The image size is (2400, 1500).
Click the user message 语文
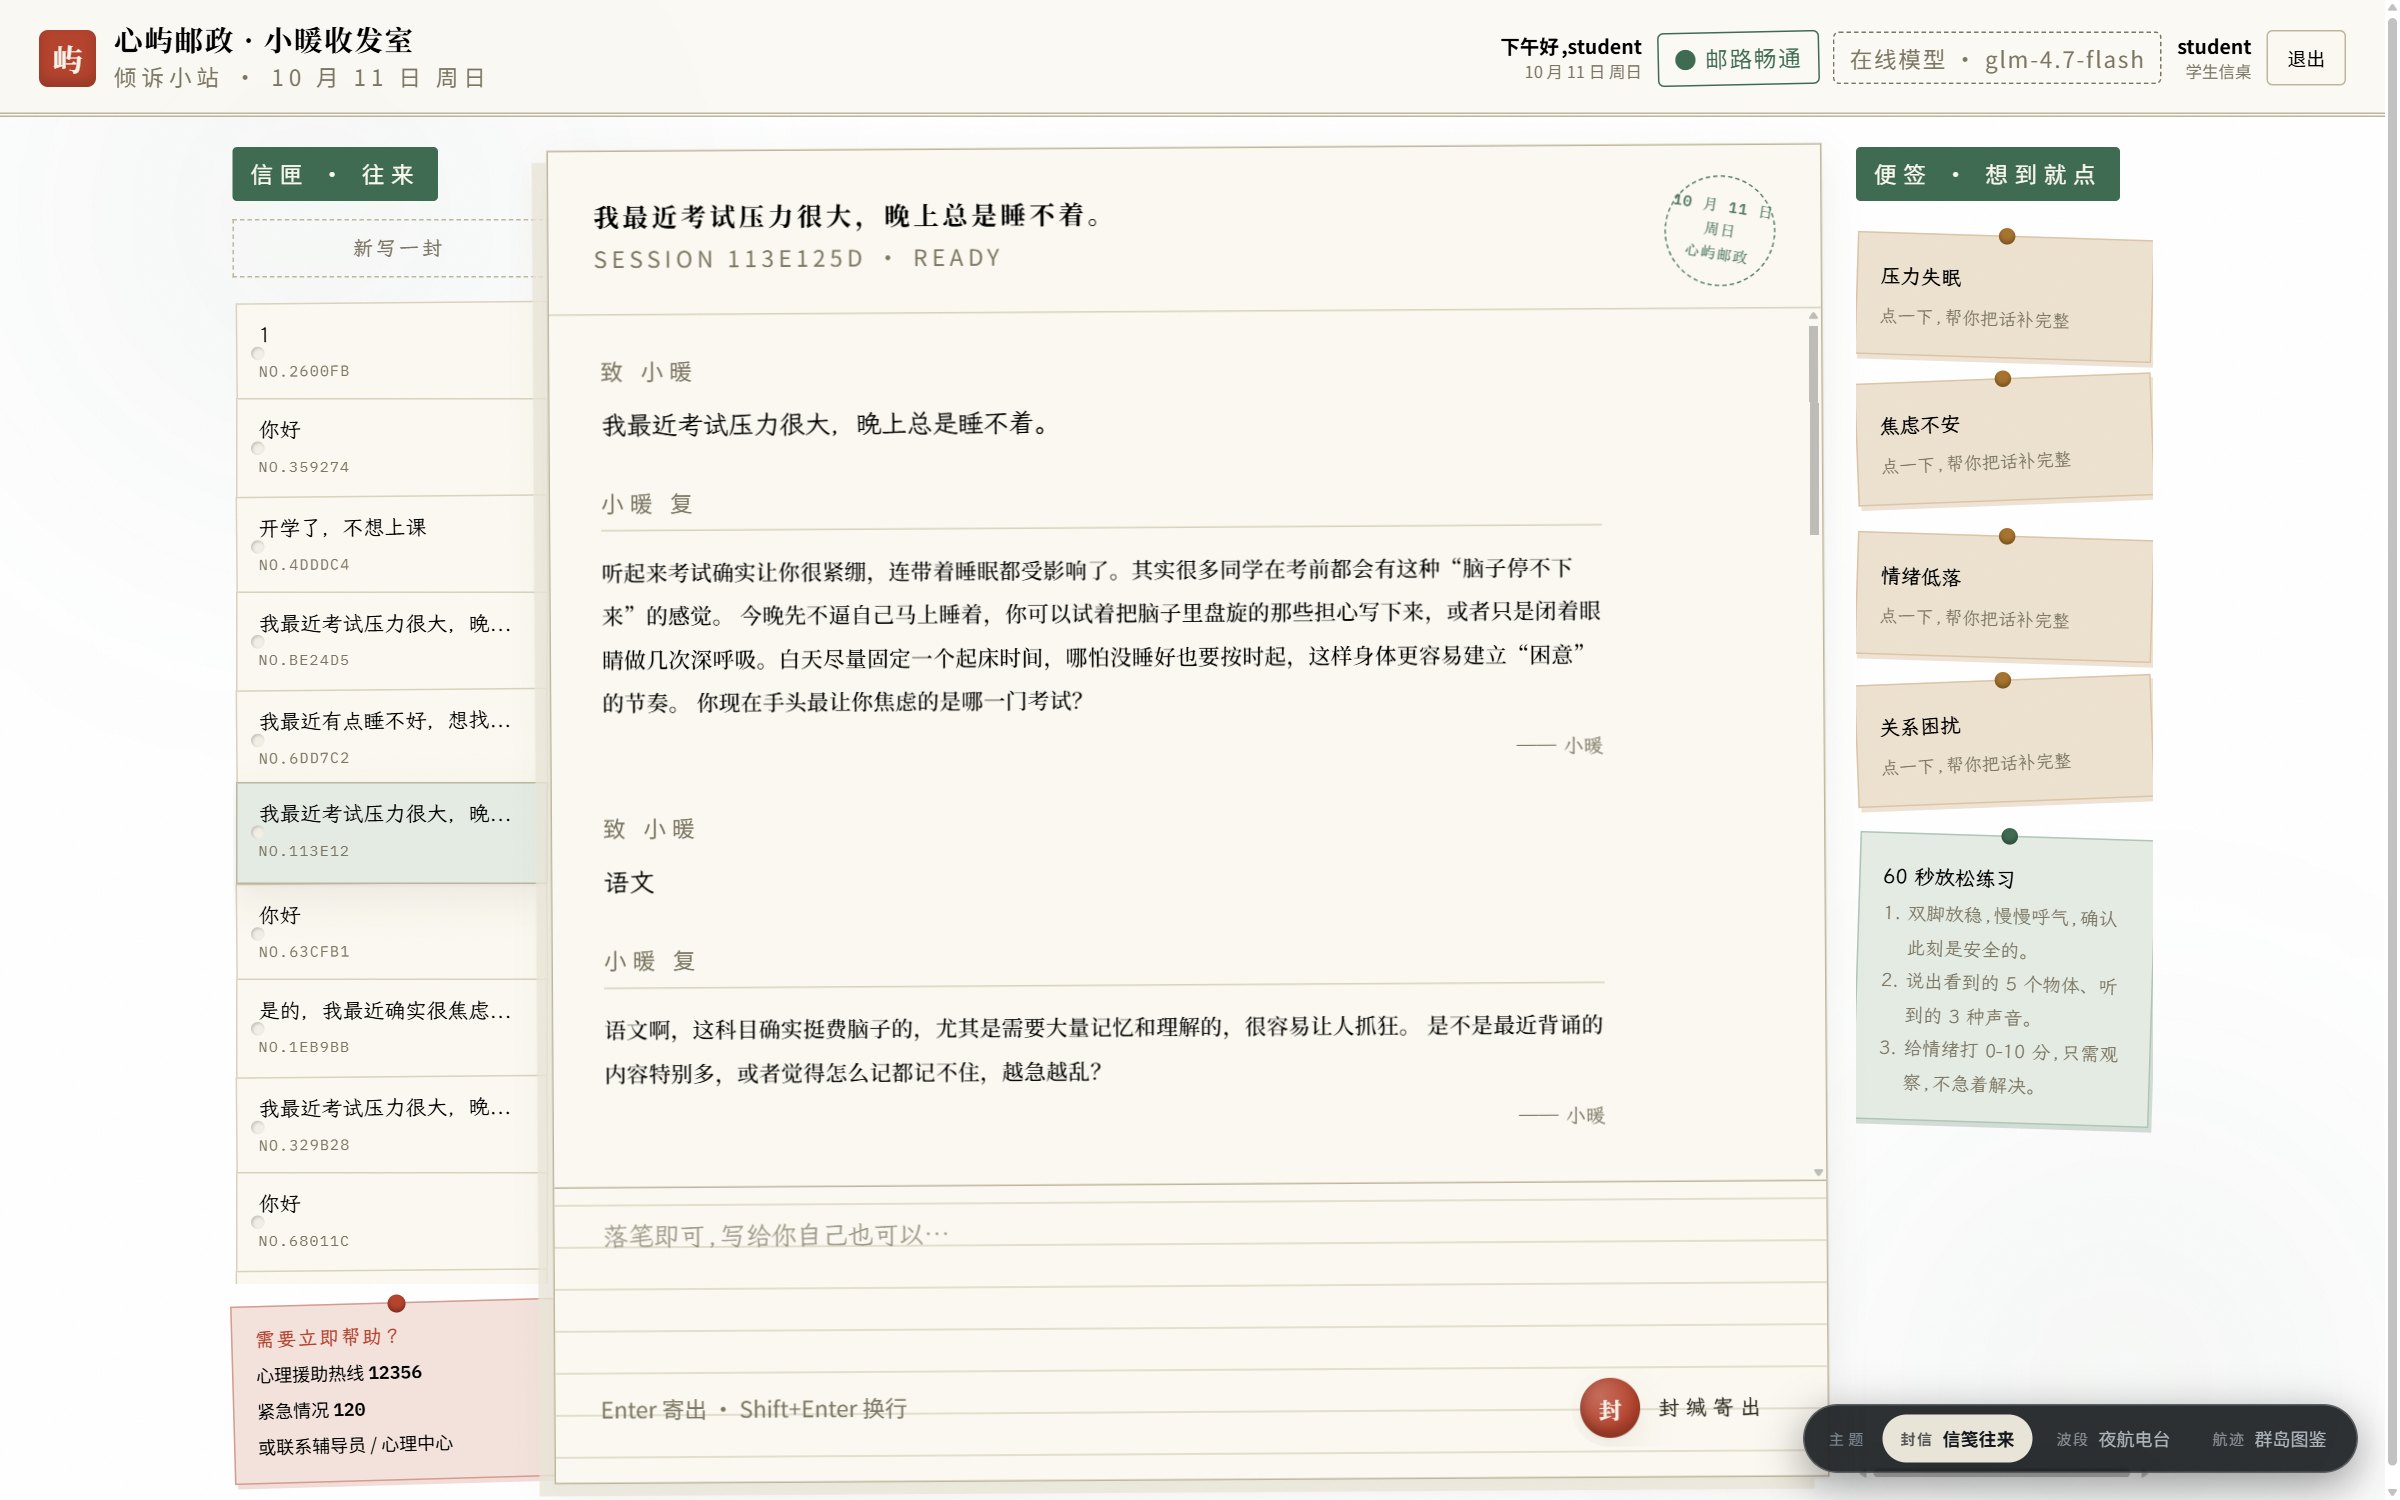[x=629, y=883]
